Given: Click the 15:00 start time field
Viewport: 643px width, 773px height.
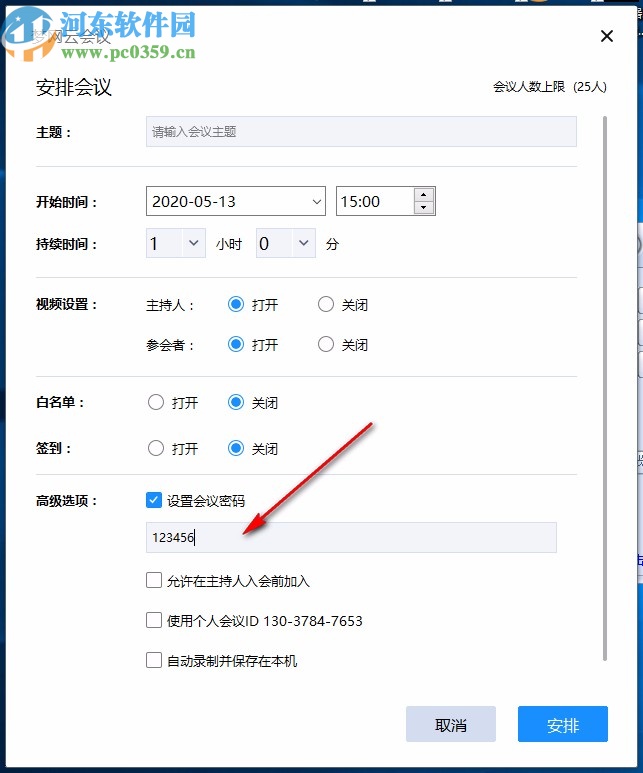Looking at the screenshot, I should tap(375, 201).
